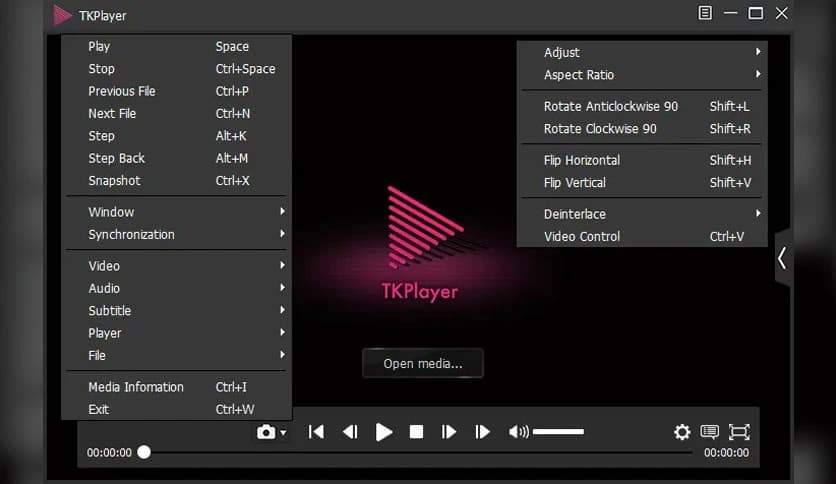Maximize the TKPlayer window
836x484 pixels.
click(x=755, y=13)
